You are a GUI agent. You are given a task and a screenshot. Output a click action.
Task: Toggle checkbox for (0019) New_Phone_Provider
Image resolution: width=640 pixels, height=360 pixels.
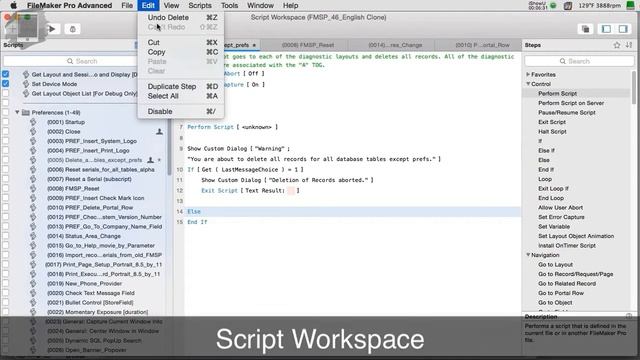(5, 283)
